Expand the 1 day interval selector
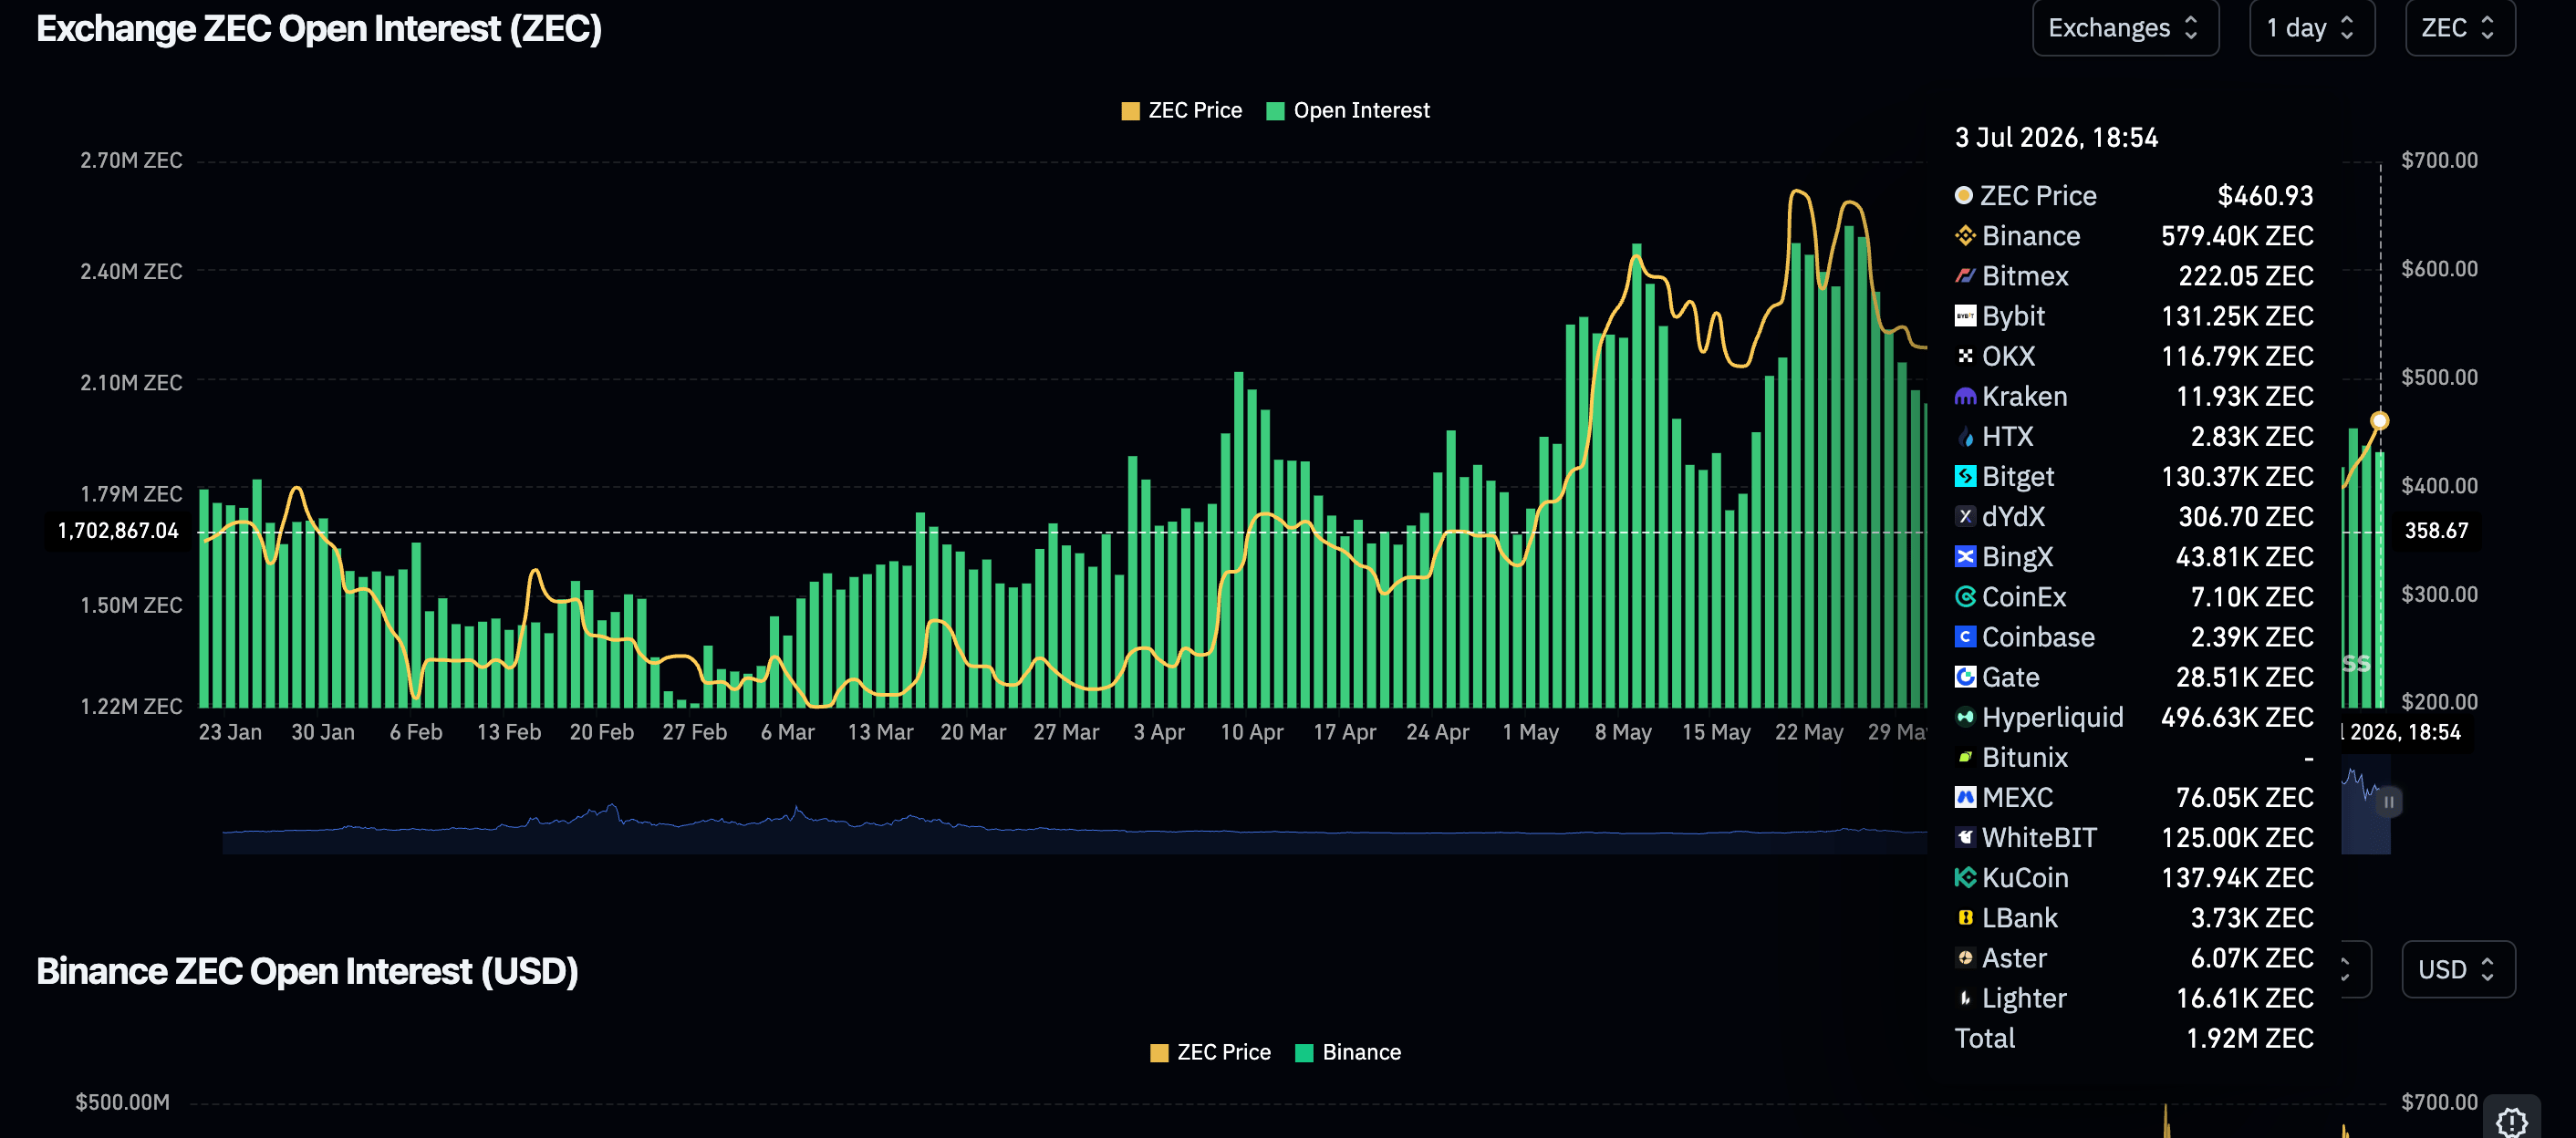The image size is (2576, 1138). (x=2311, y=28)
